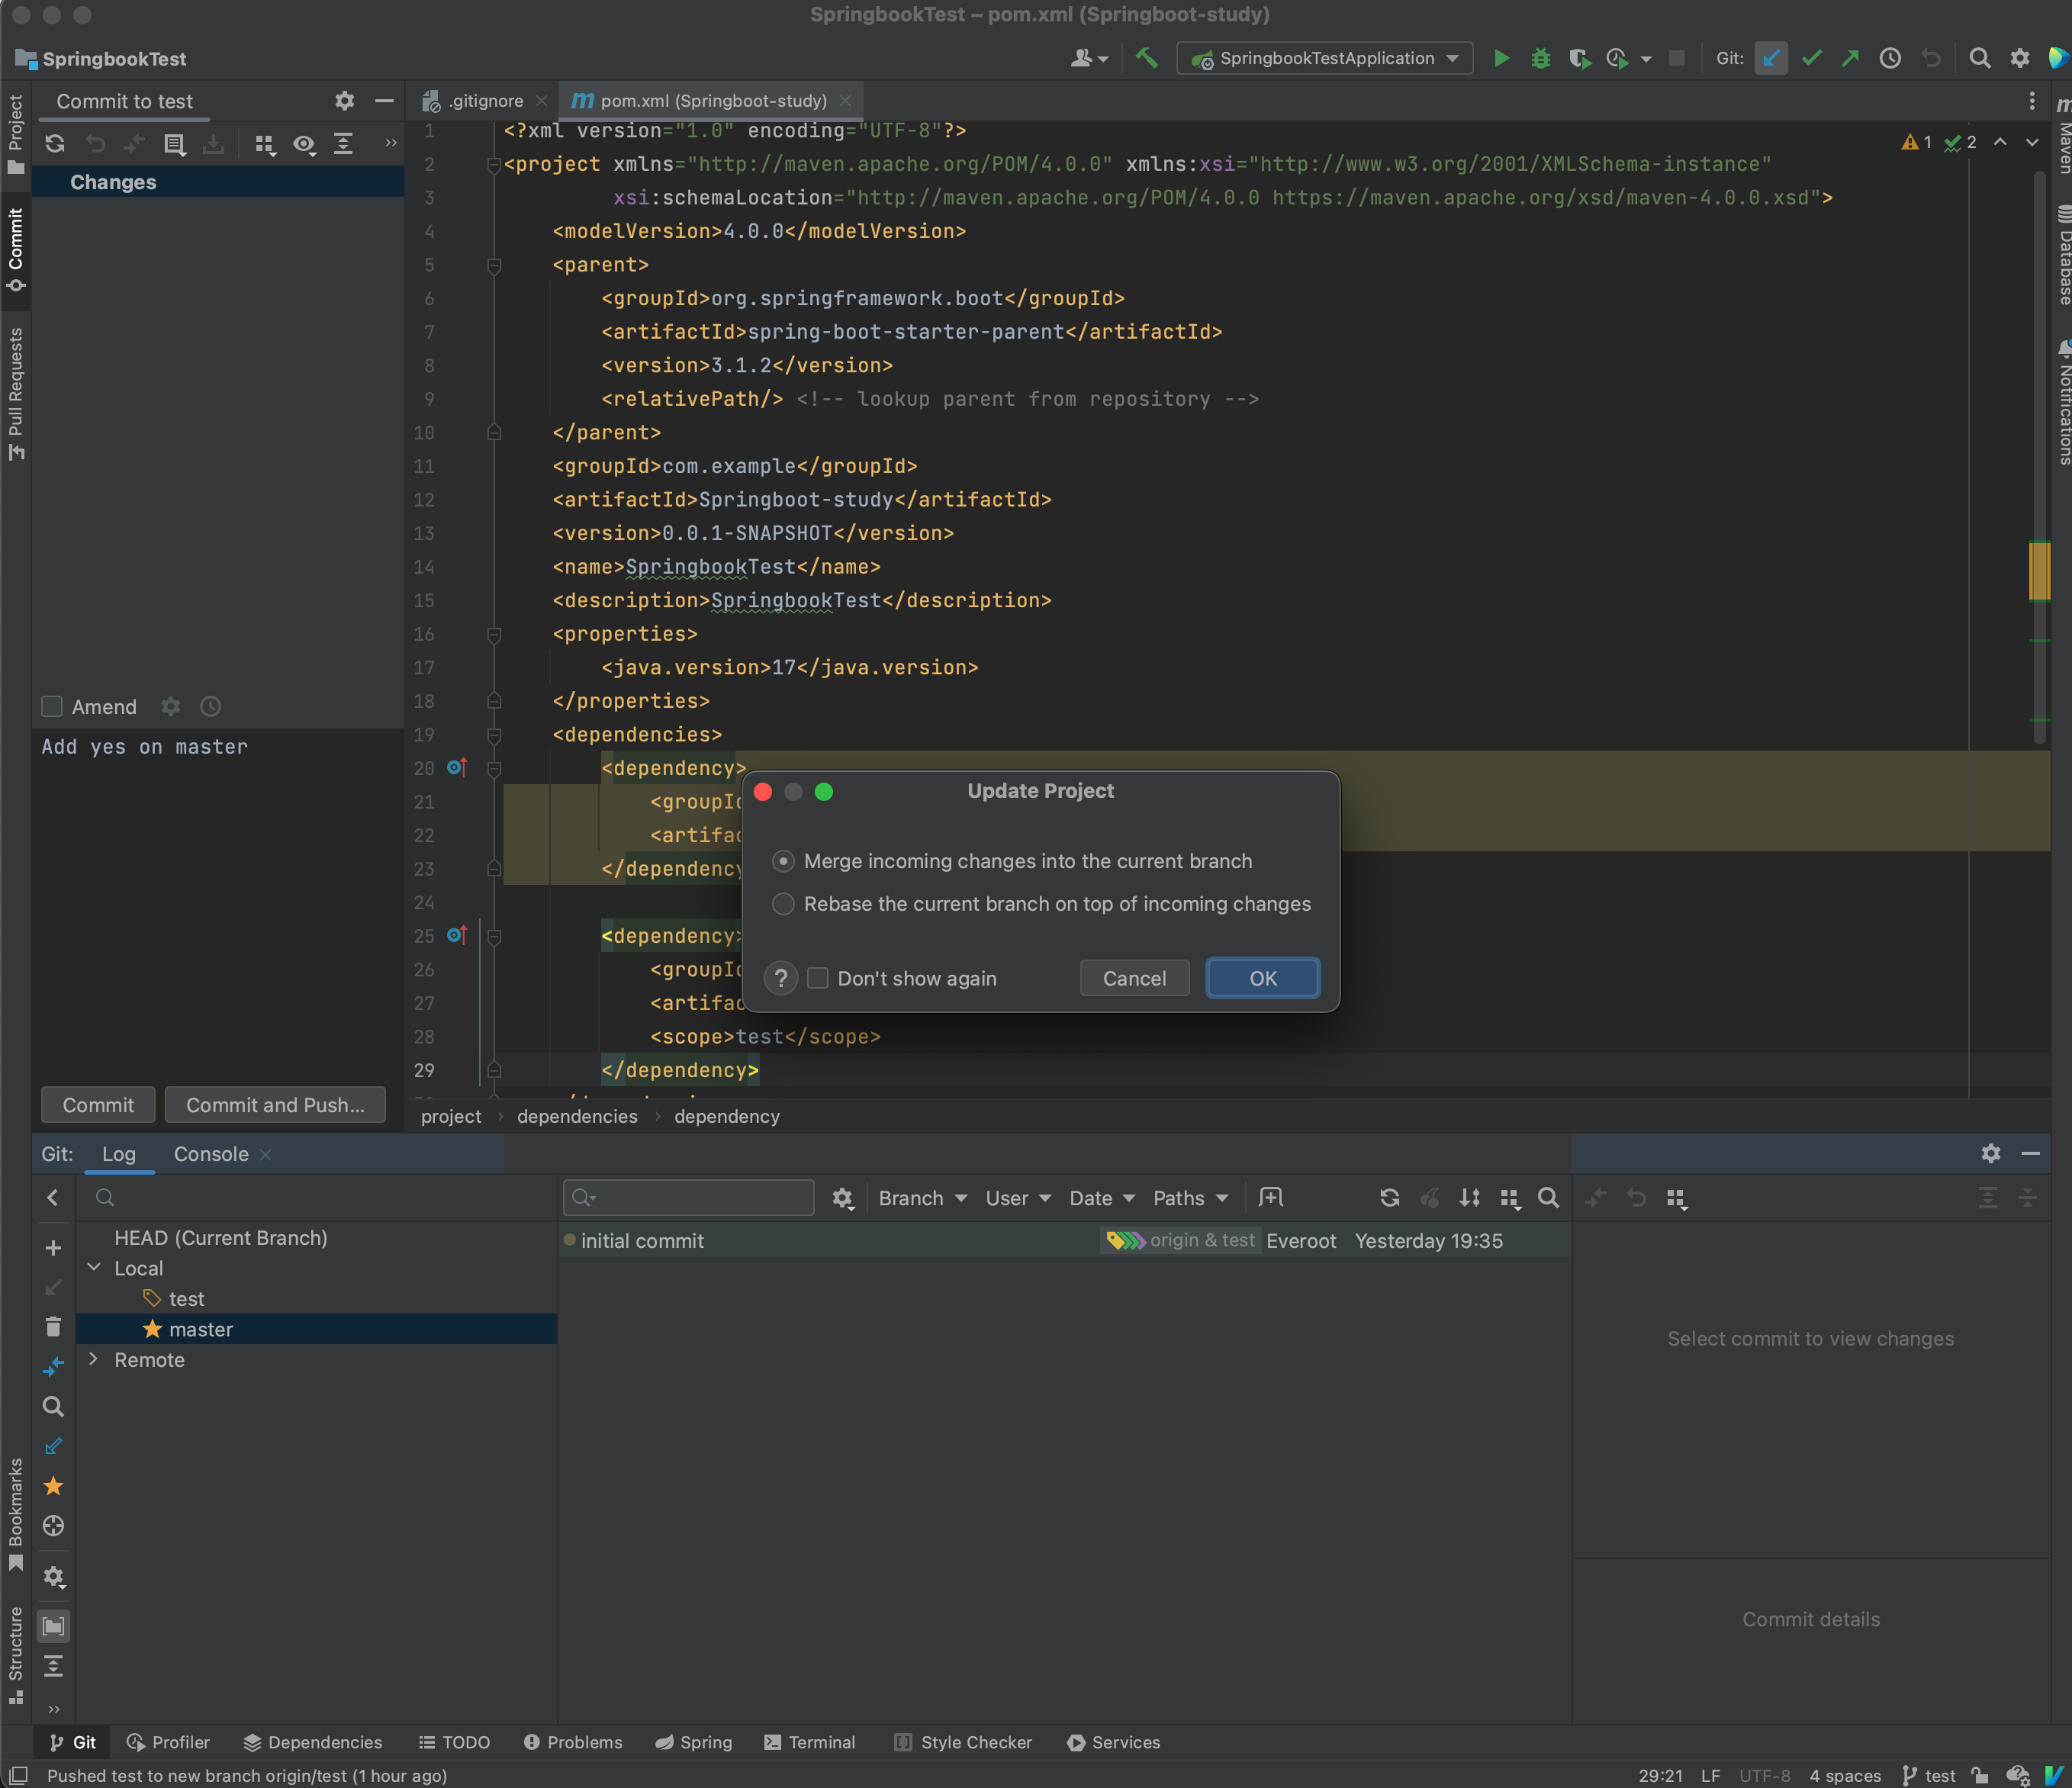Toggle favorite star filter in branches
Image resolution: width=2072 pixels, height=1788 pixels.
tap(53, 1486)
